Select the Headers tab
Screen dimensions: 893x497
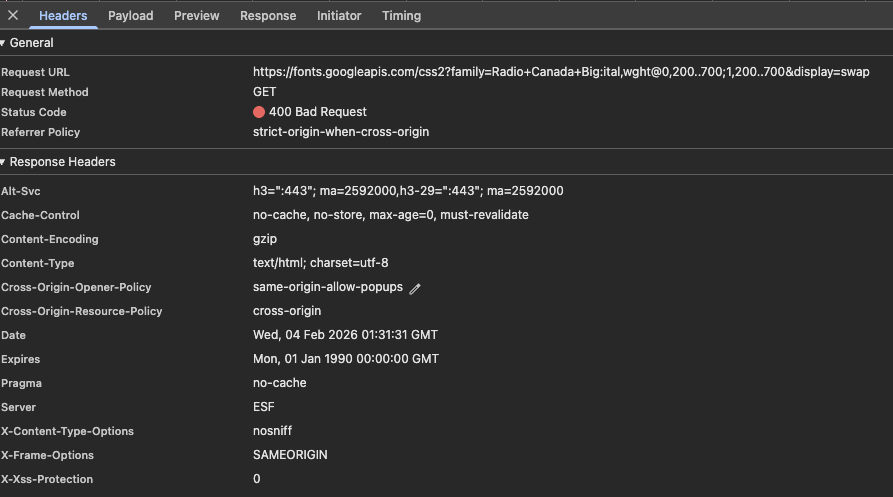pyautogui.click(x=63, y=16)
